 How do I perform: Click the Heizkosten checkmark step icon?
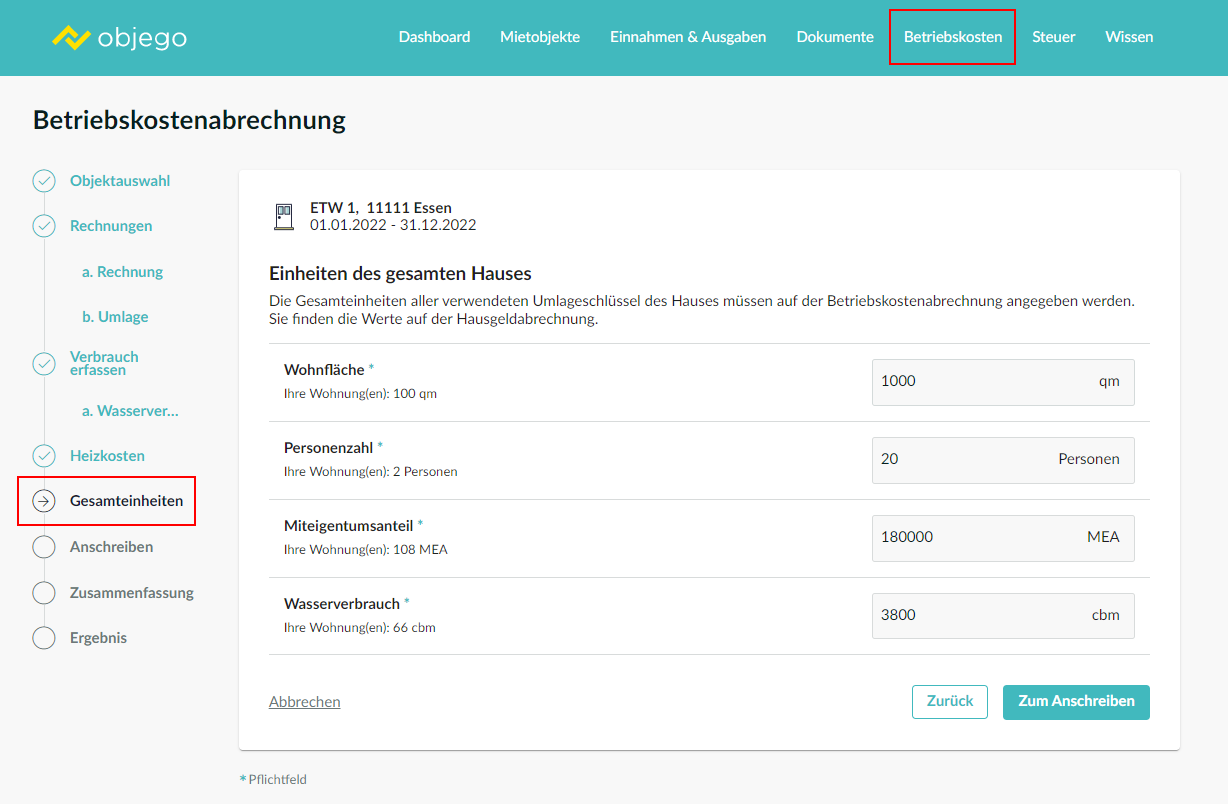(x=44, y=456)
